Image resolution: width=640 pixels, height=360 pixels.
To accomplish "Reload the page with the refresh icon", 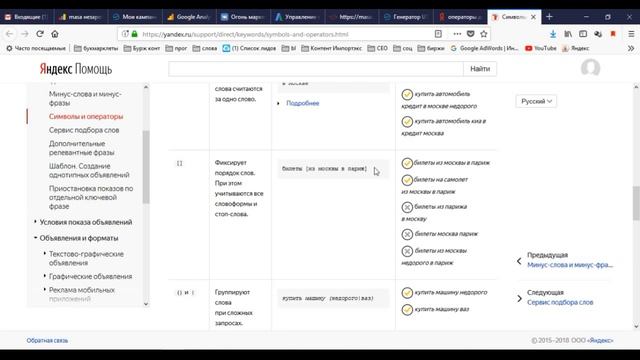I will pos(40,34).
